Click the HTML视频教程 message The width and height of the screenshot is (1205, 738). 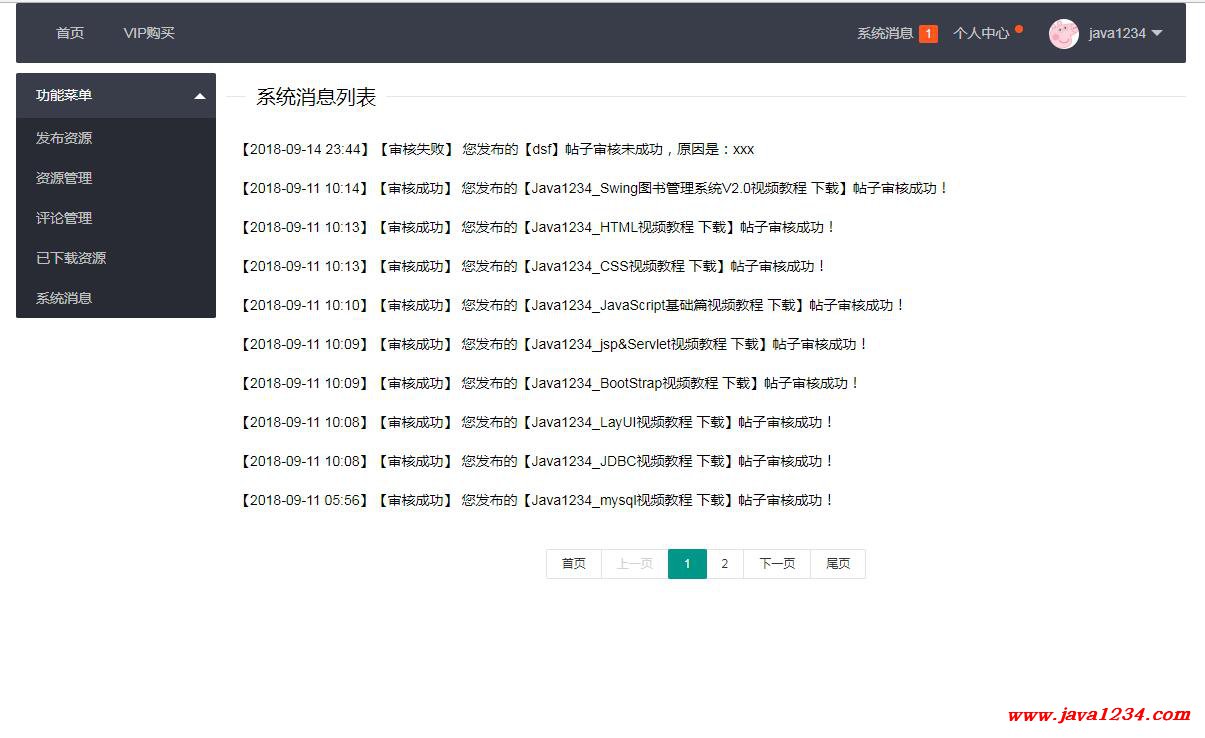click(x=537, y=227)
